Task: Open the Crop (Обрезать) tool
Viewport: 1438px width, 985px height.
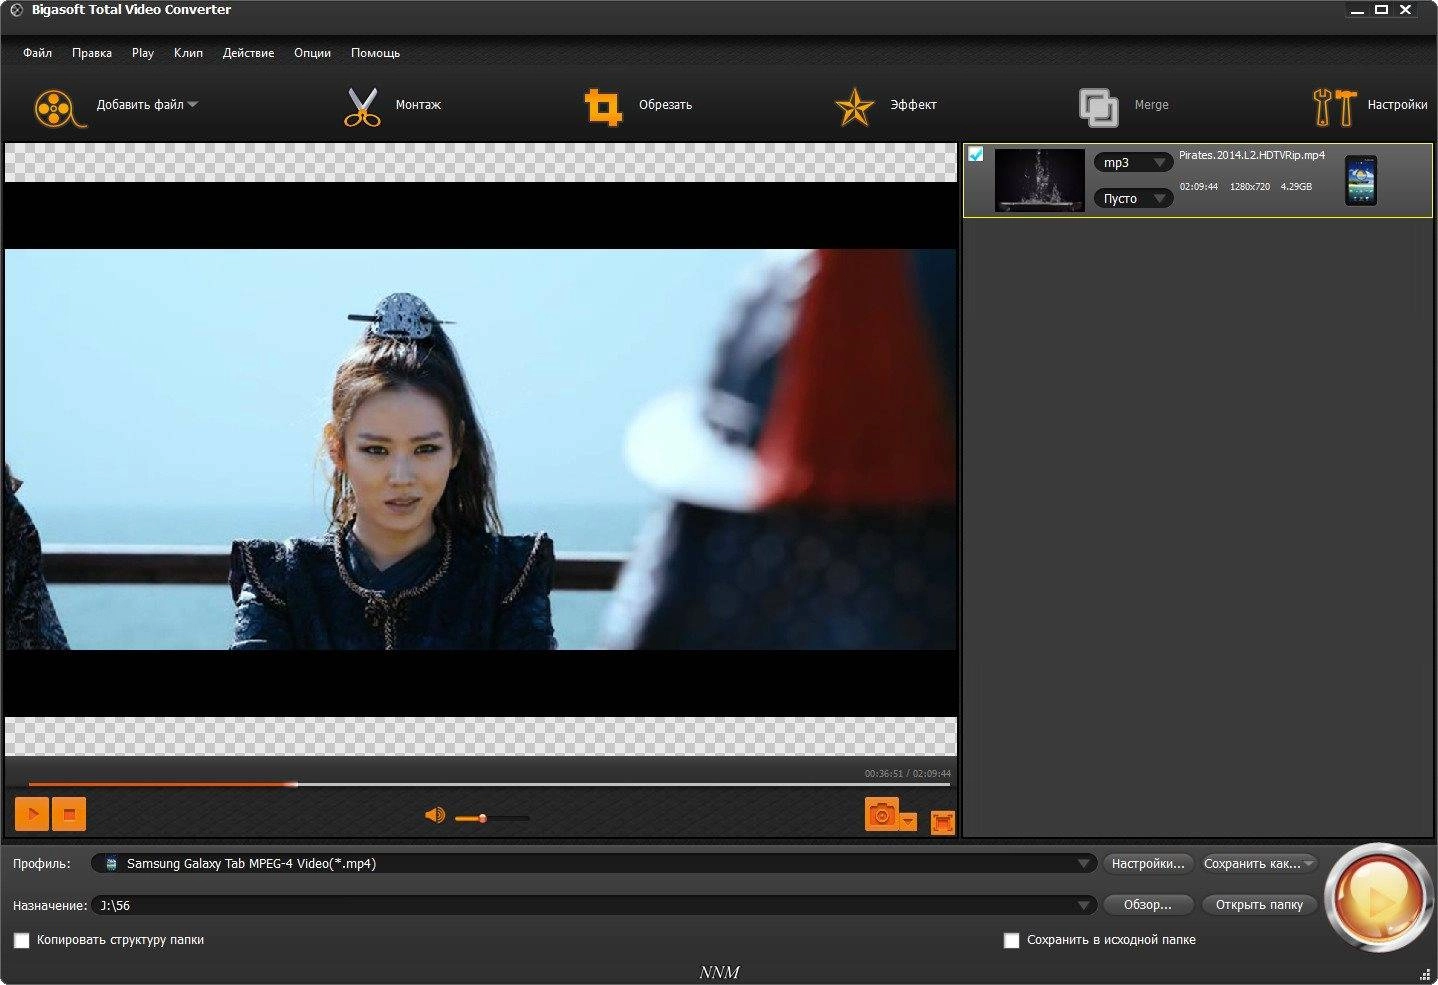Action: (603, 107)
